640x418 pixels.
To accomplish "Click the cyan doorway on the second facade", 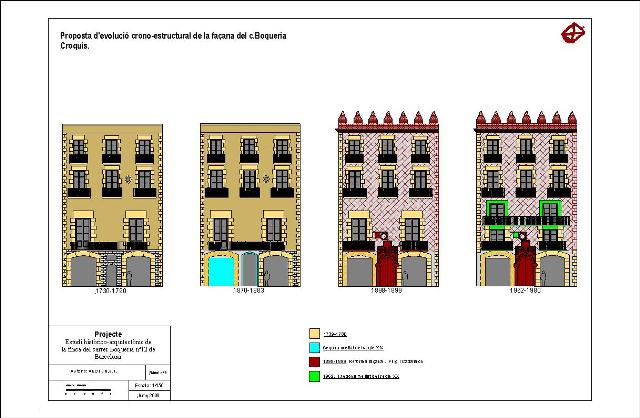I will tap(218, 270).
